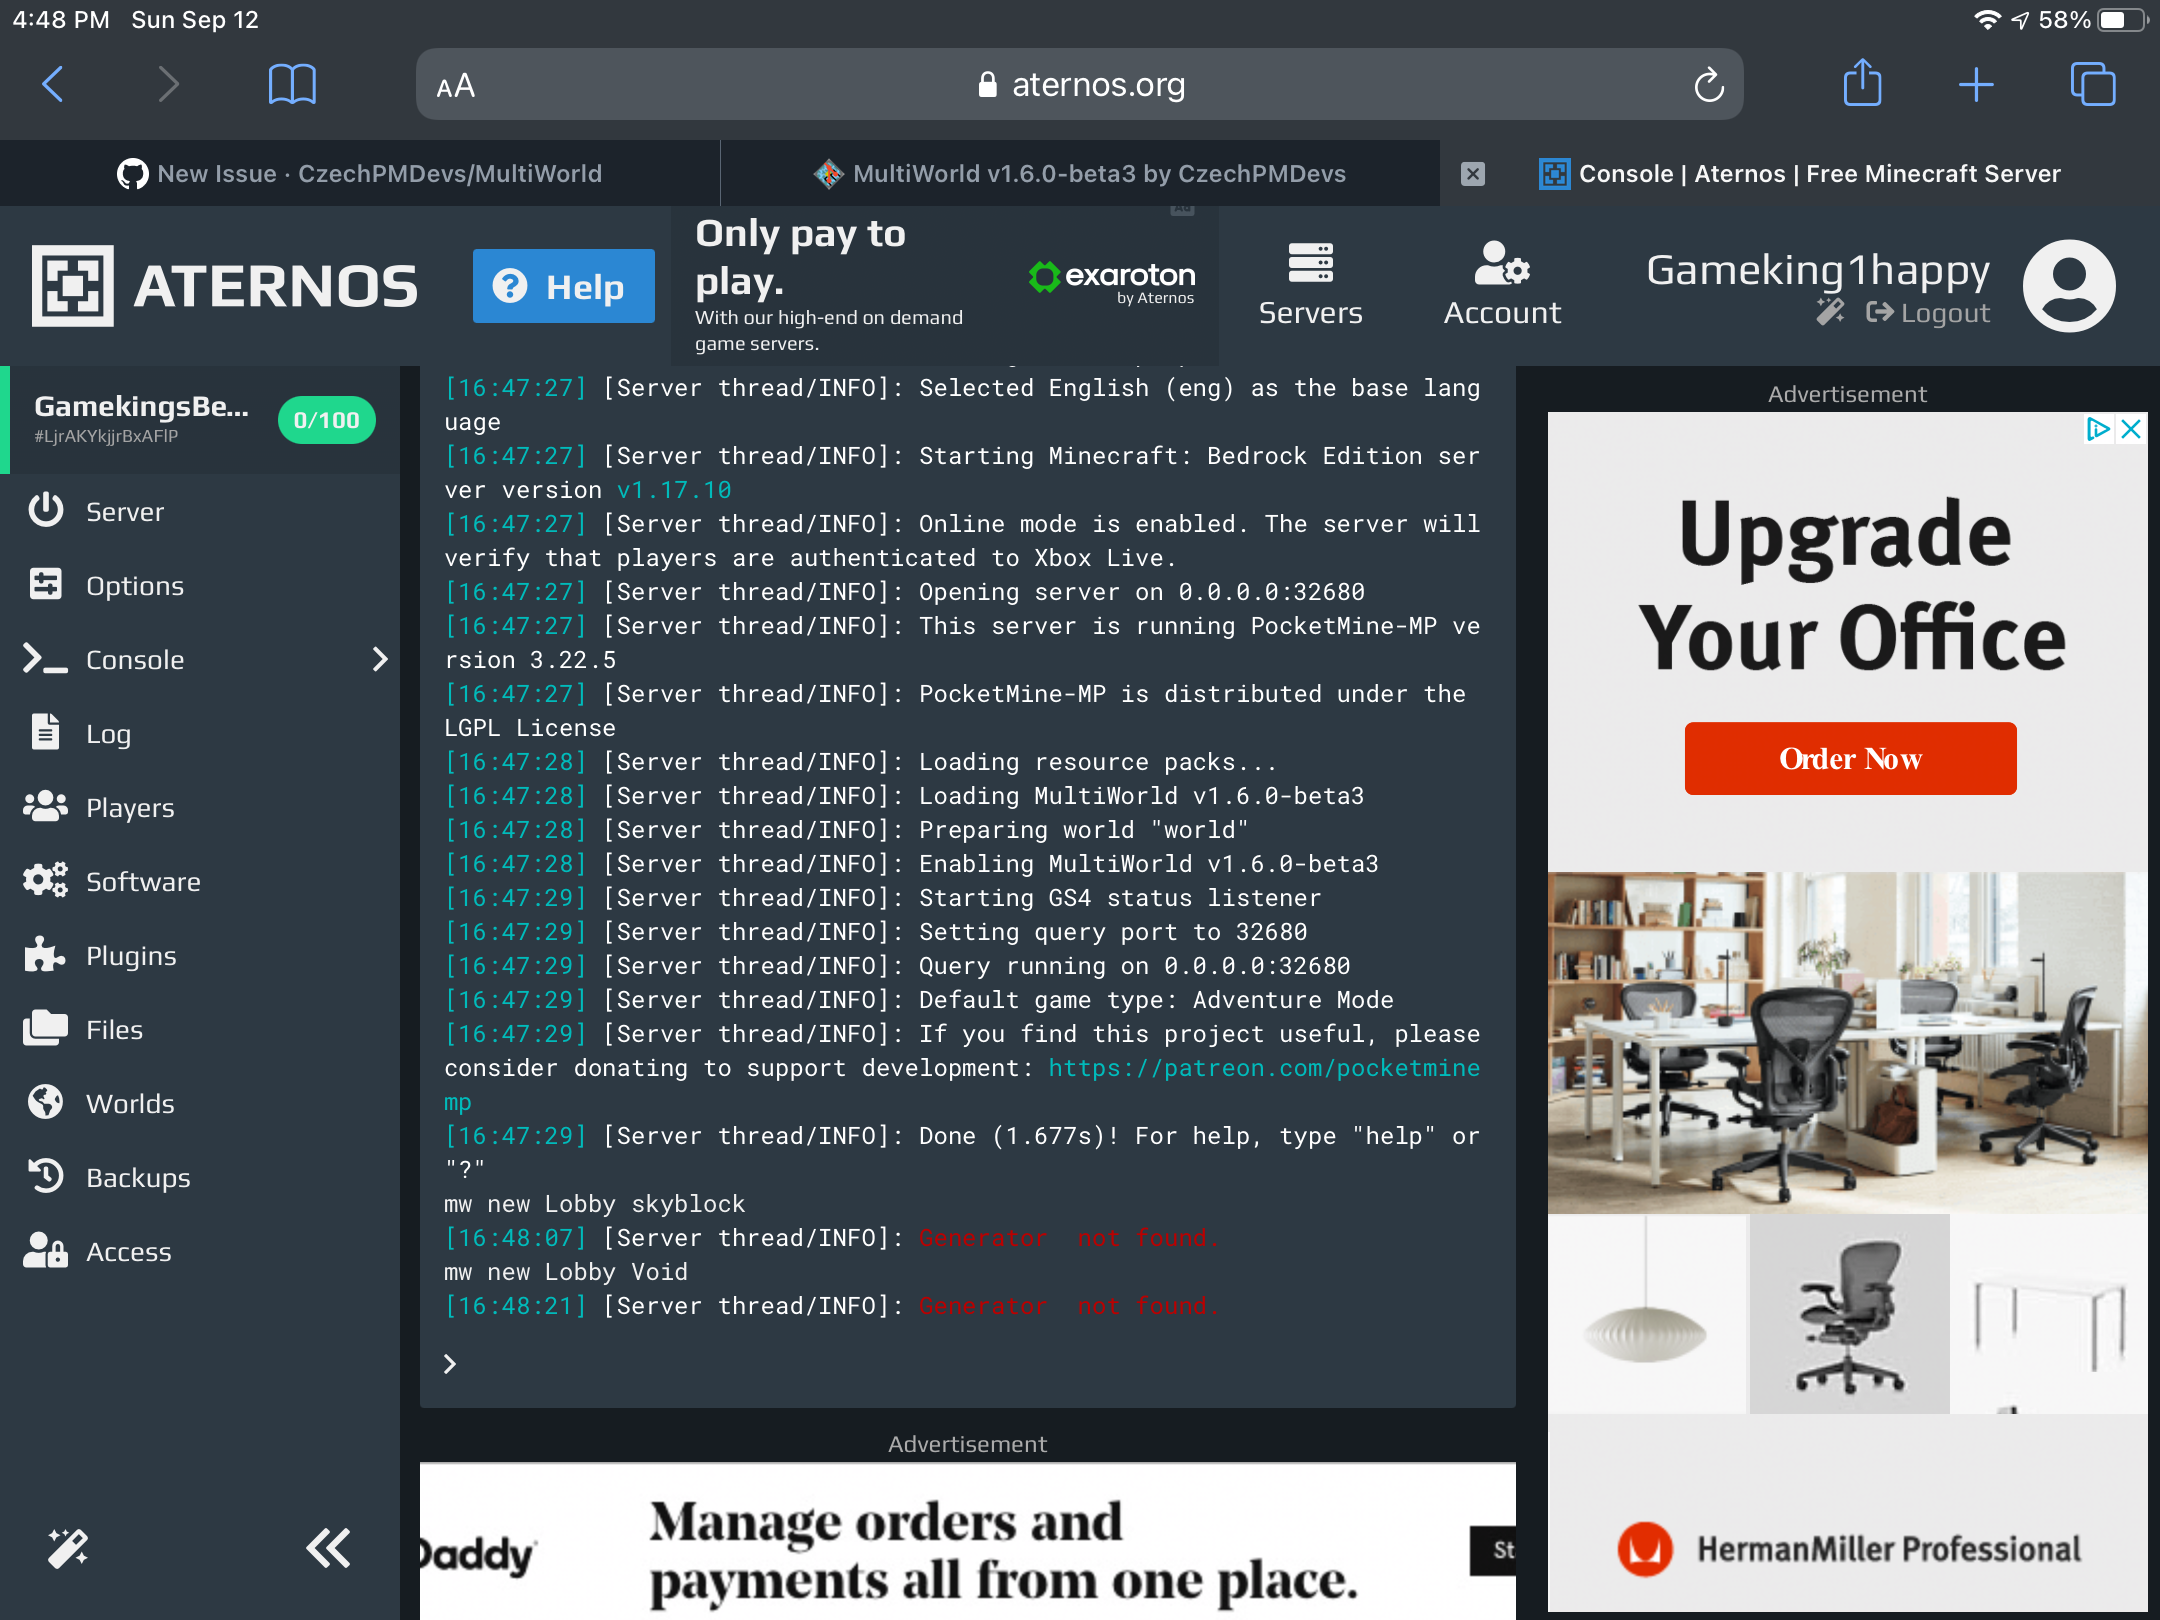Open the Files manager
Viewport: 2160px width, 1620px height.
coord(113,1029)
